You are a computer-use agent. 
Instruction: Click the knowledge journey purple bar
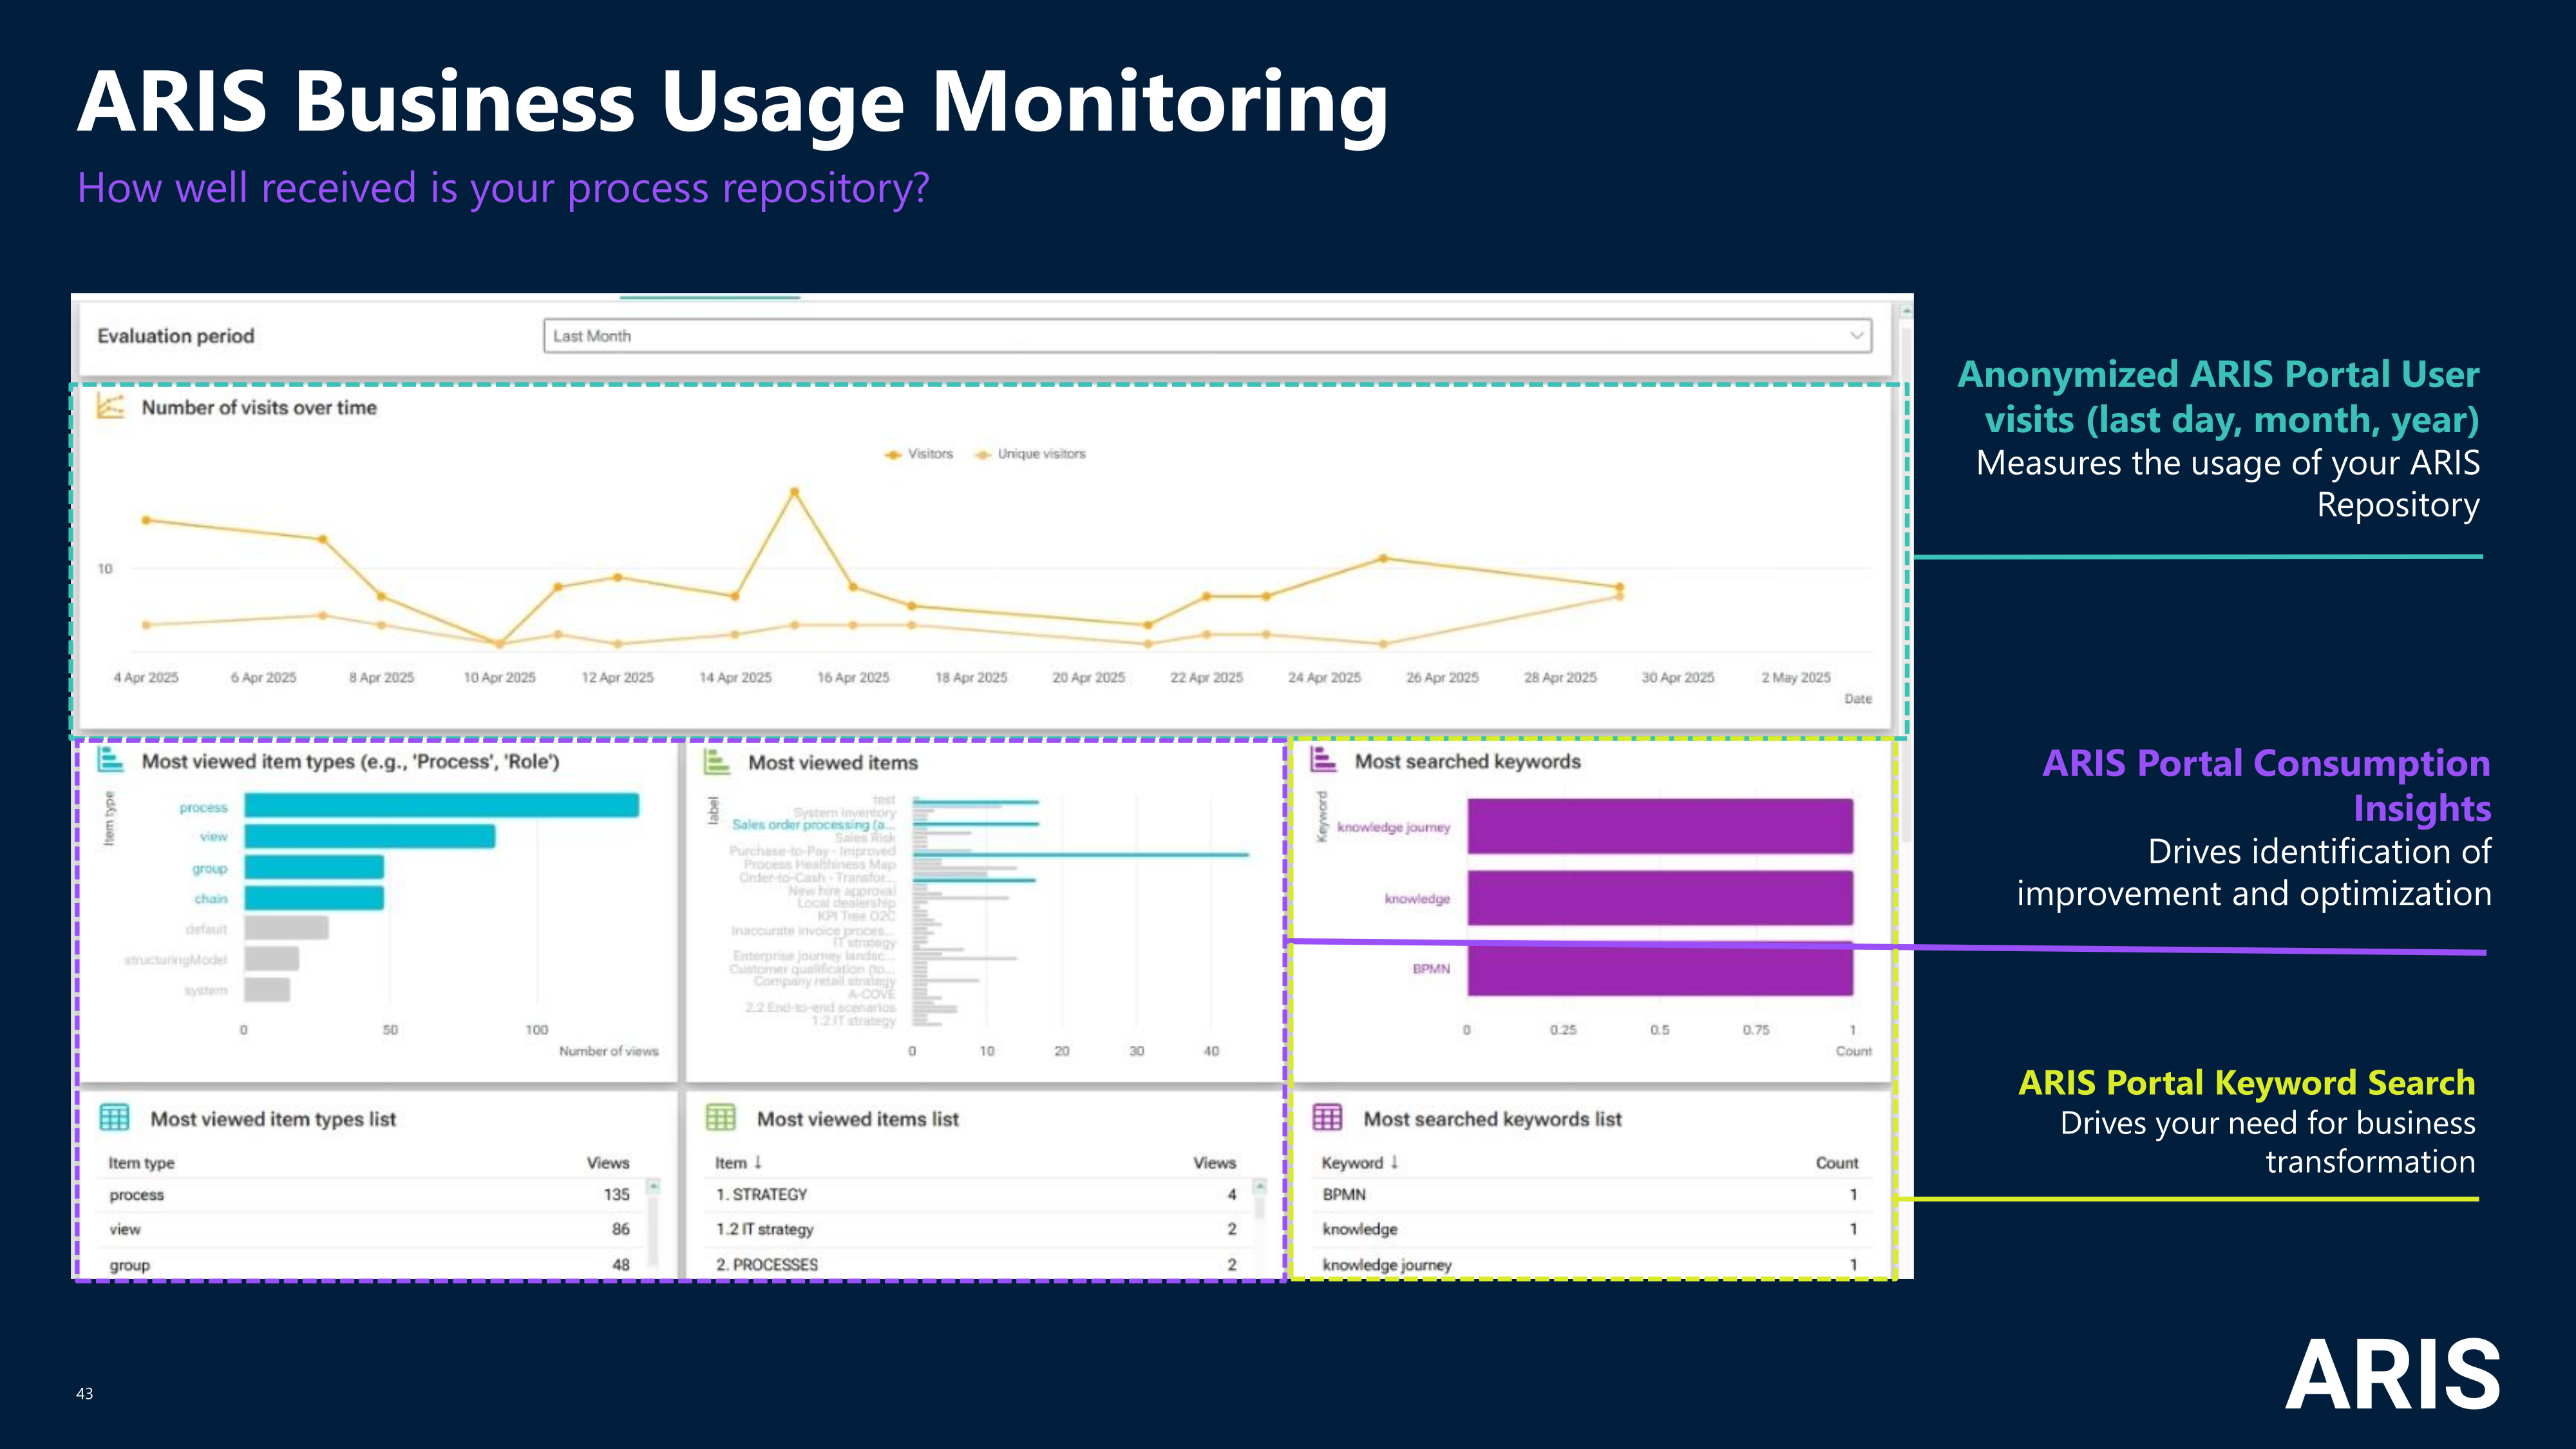(1660, 826)
